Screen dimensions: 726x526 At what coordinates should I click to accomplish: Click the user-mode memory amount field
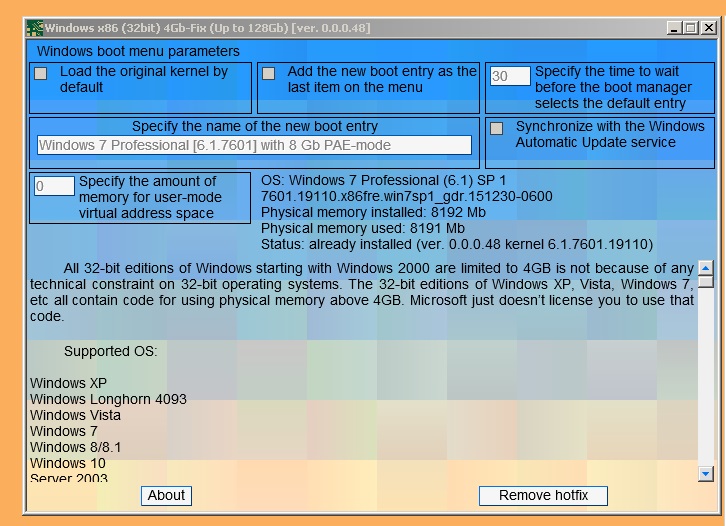tap(54, 186)
